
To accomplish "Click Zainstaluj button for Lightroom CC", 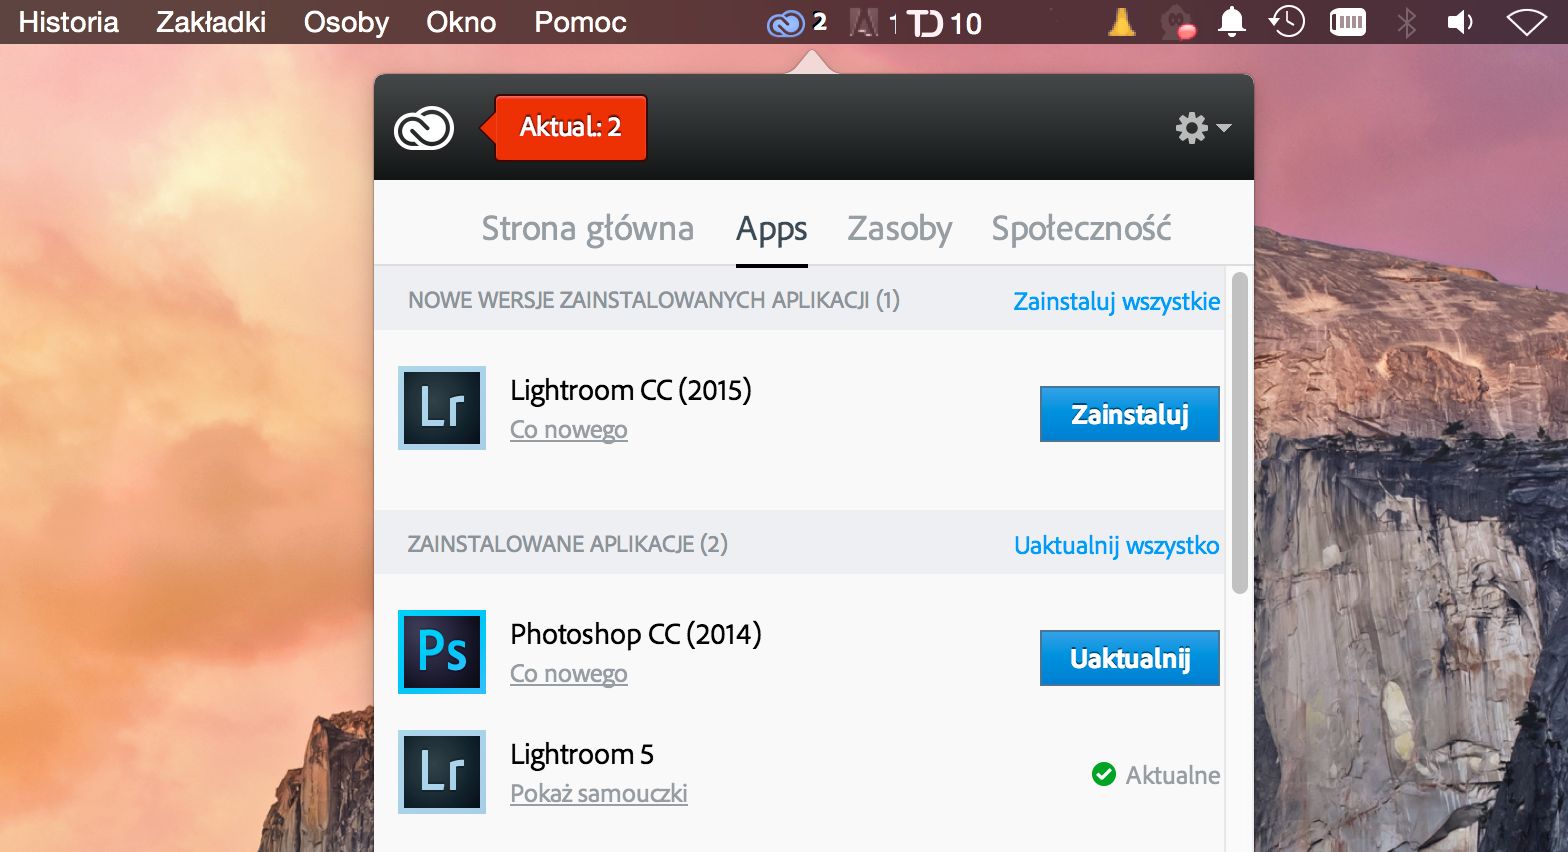I will (1130, 414).
